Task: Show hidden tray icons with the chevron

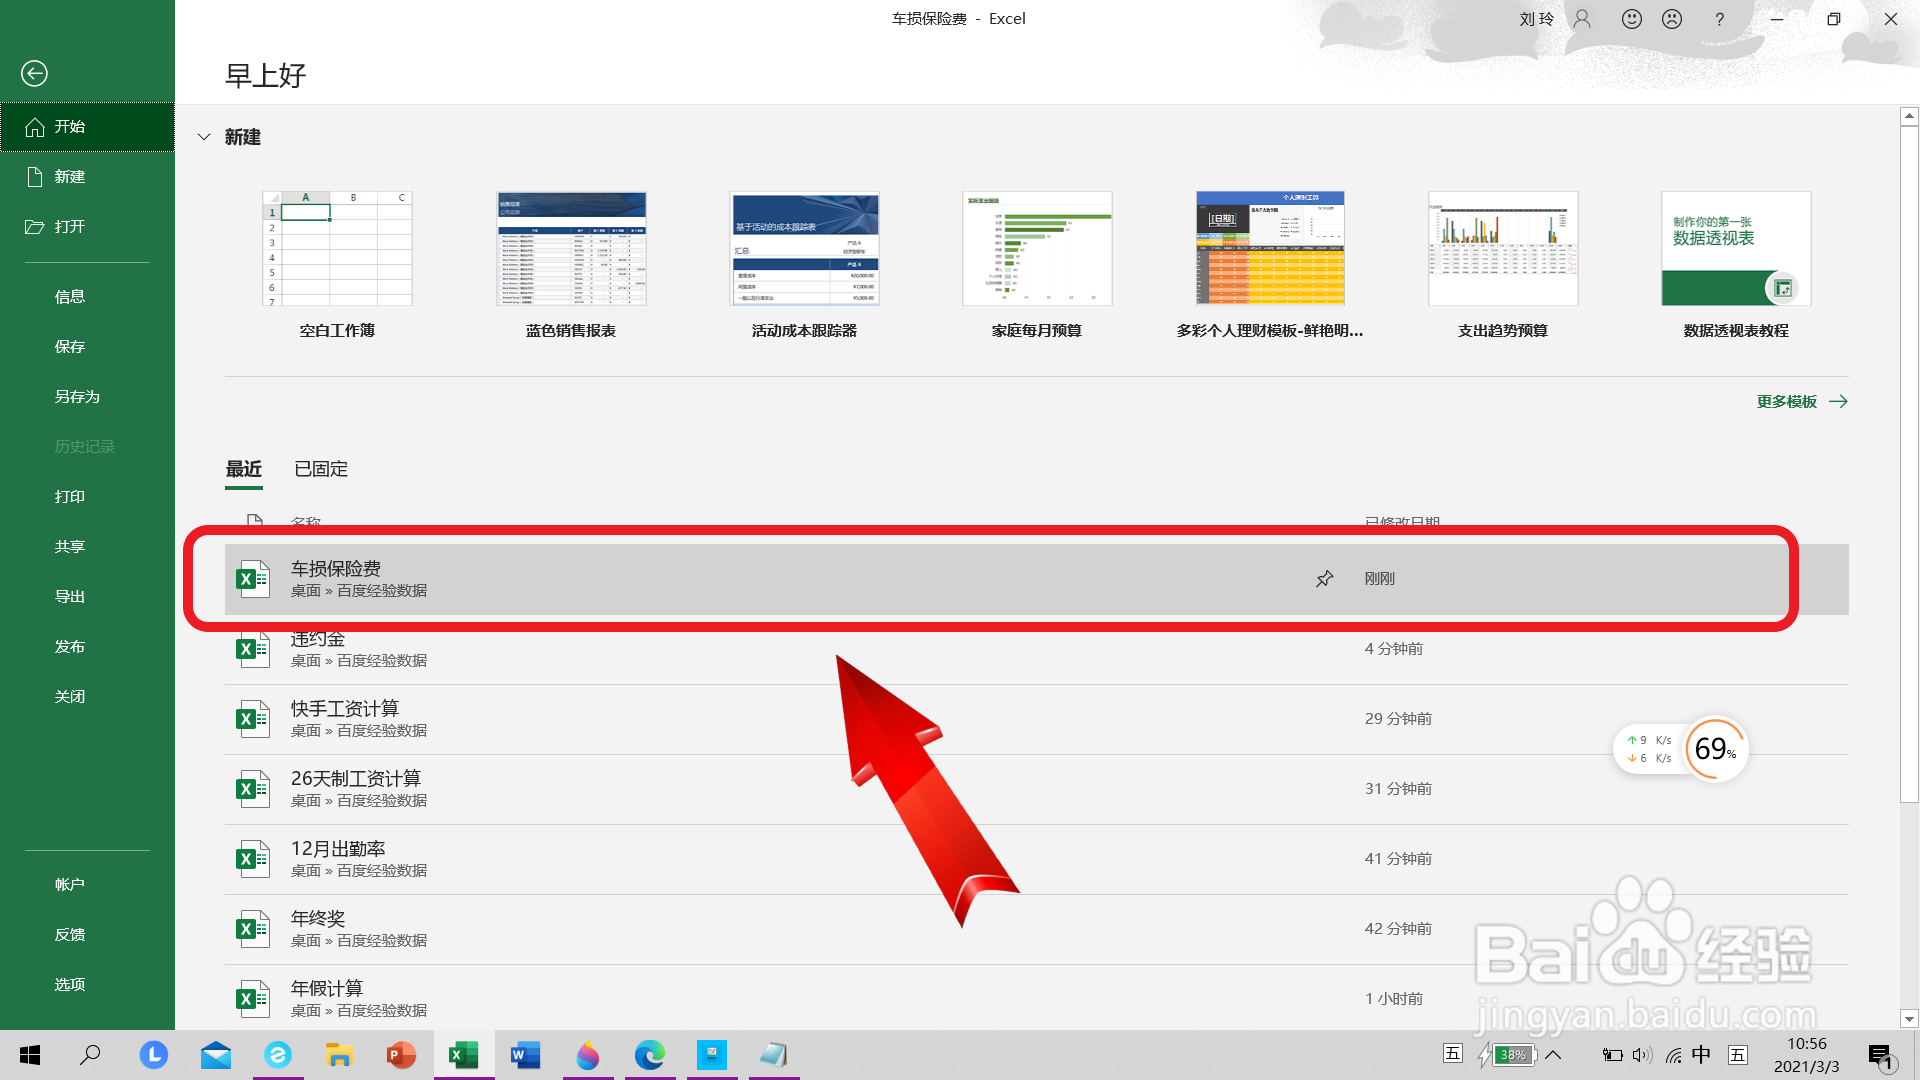Action: 1553,1055
